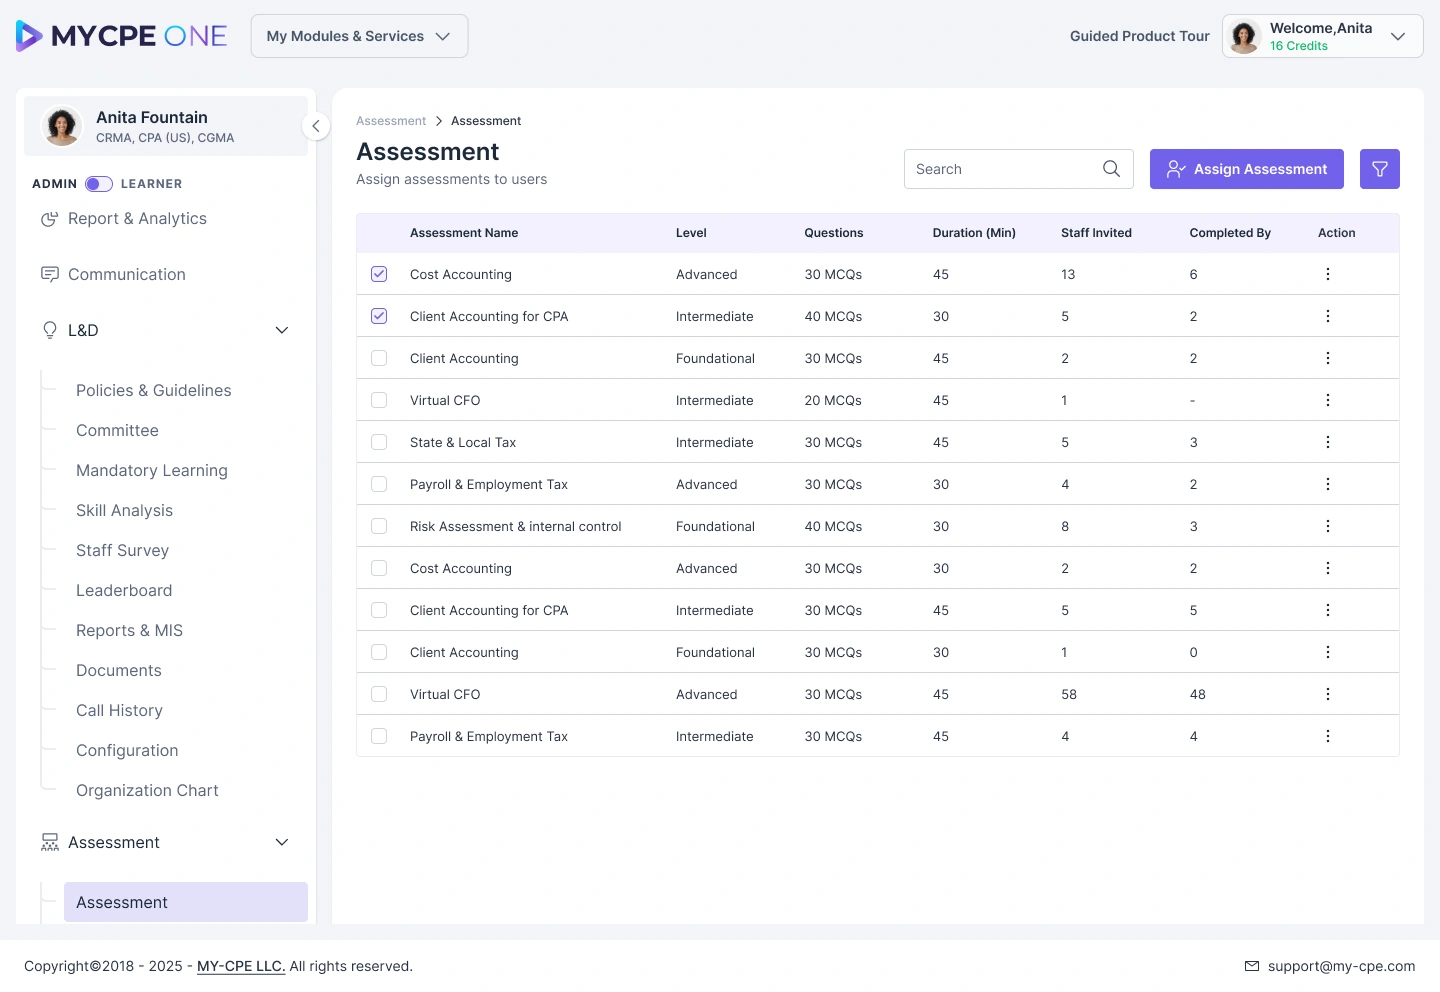
Task: Open the MY-CPE LLC. footer link
Action: tap(241, 966)
